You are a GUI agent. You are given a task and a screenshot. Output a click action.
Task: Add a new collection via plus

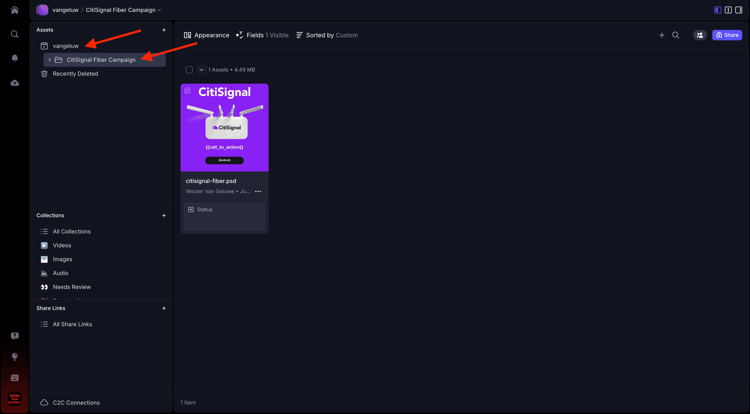164,215
